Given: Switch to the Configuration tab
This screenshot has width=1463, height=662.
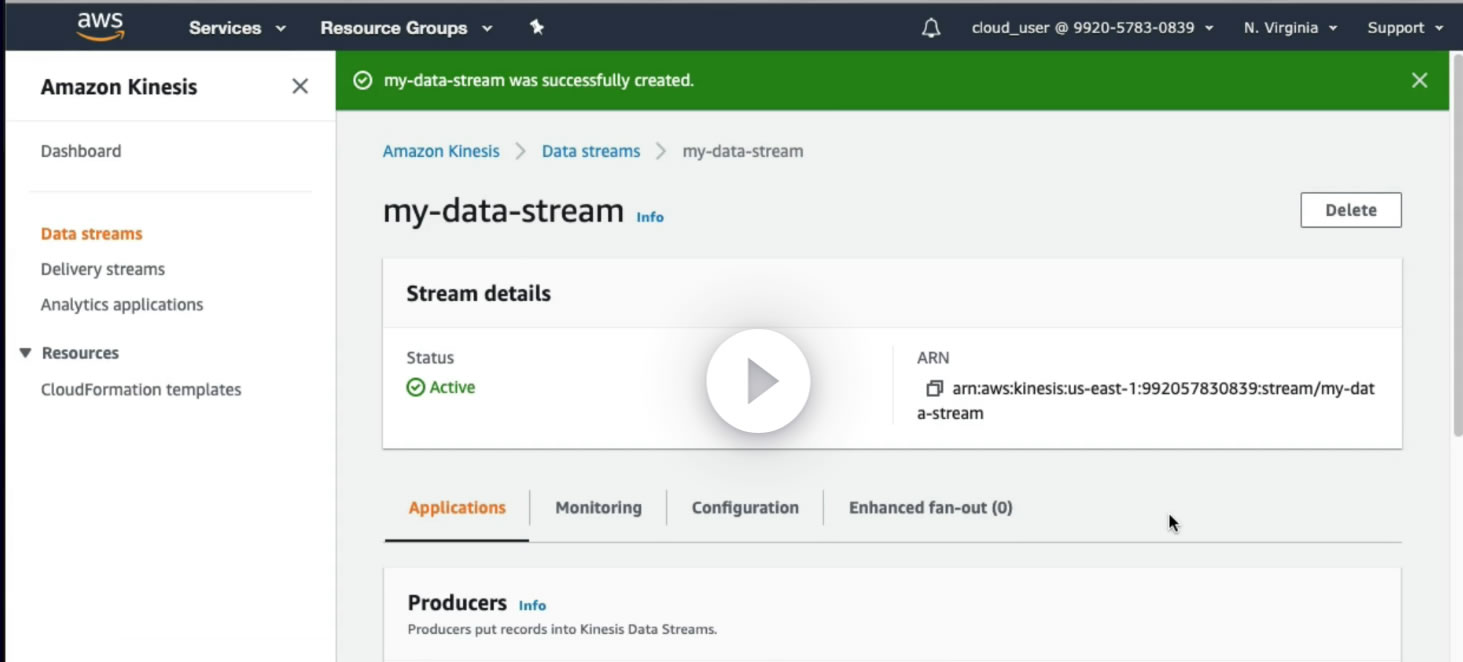Looking at the screenshot, I should 745,508.
